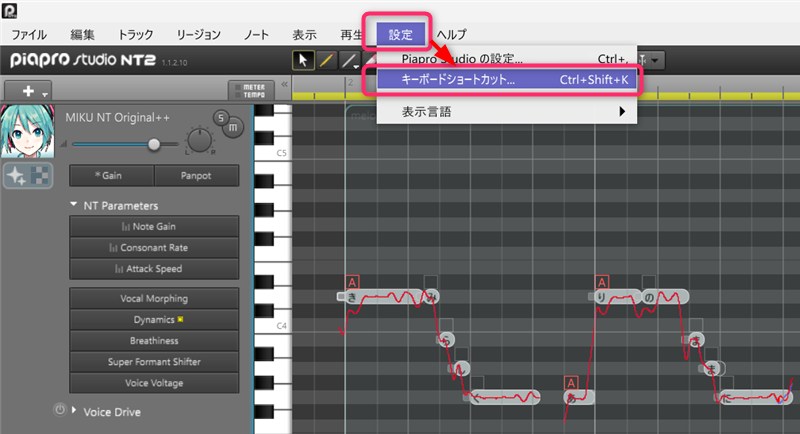
Task: Click the bars icon on Note Gain
Action: [x=126, y=226]
